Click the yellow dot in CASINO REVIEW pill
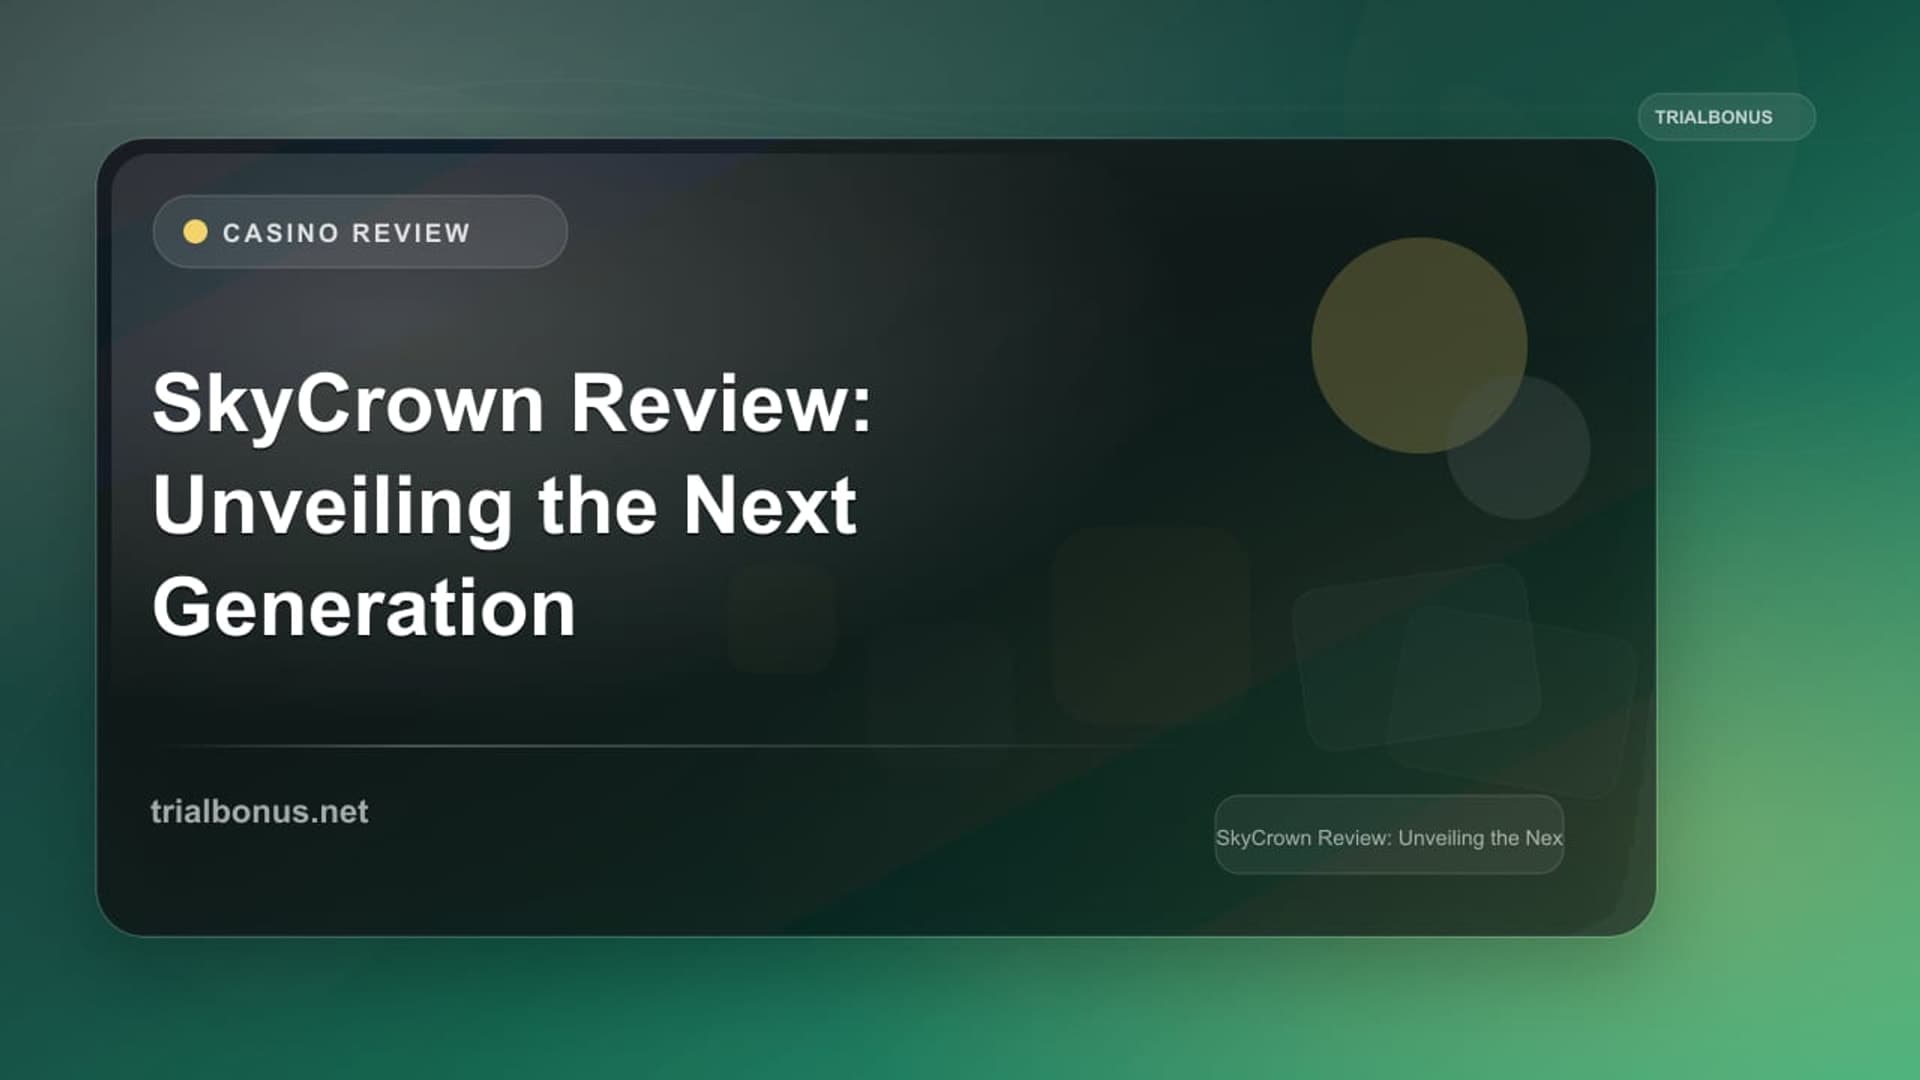The height and width of the screenshot is (1080, 1920). [195, 232]
